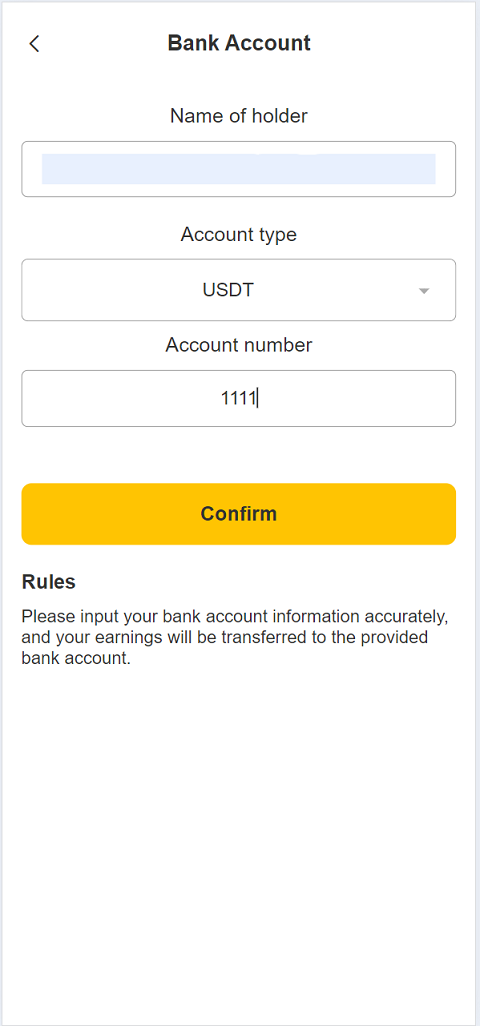Screen dimensions: 480x1026
Task: Click the Account type label
Action: pos(239,234)
